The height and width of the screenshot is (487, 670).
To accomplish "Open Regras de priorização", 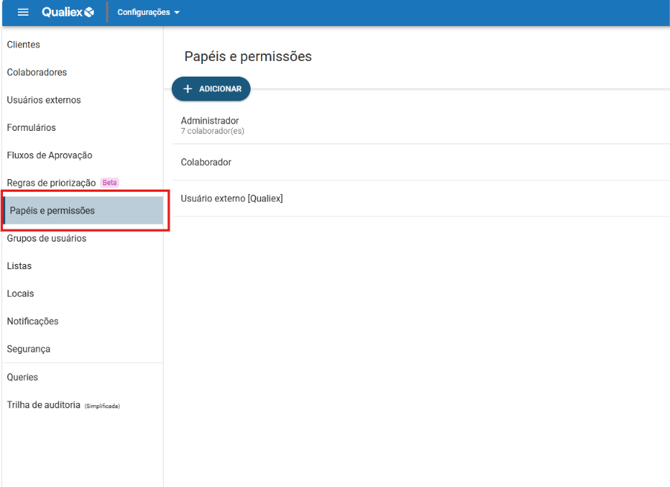I will tap(51, 183).
